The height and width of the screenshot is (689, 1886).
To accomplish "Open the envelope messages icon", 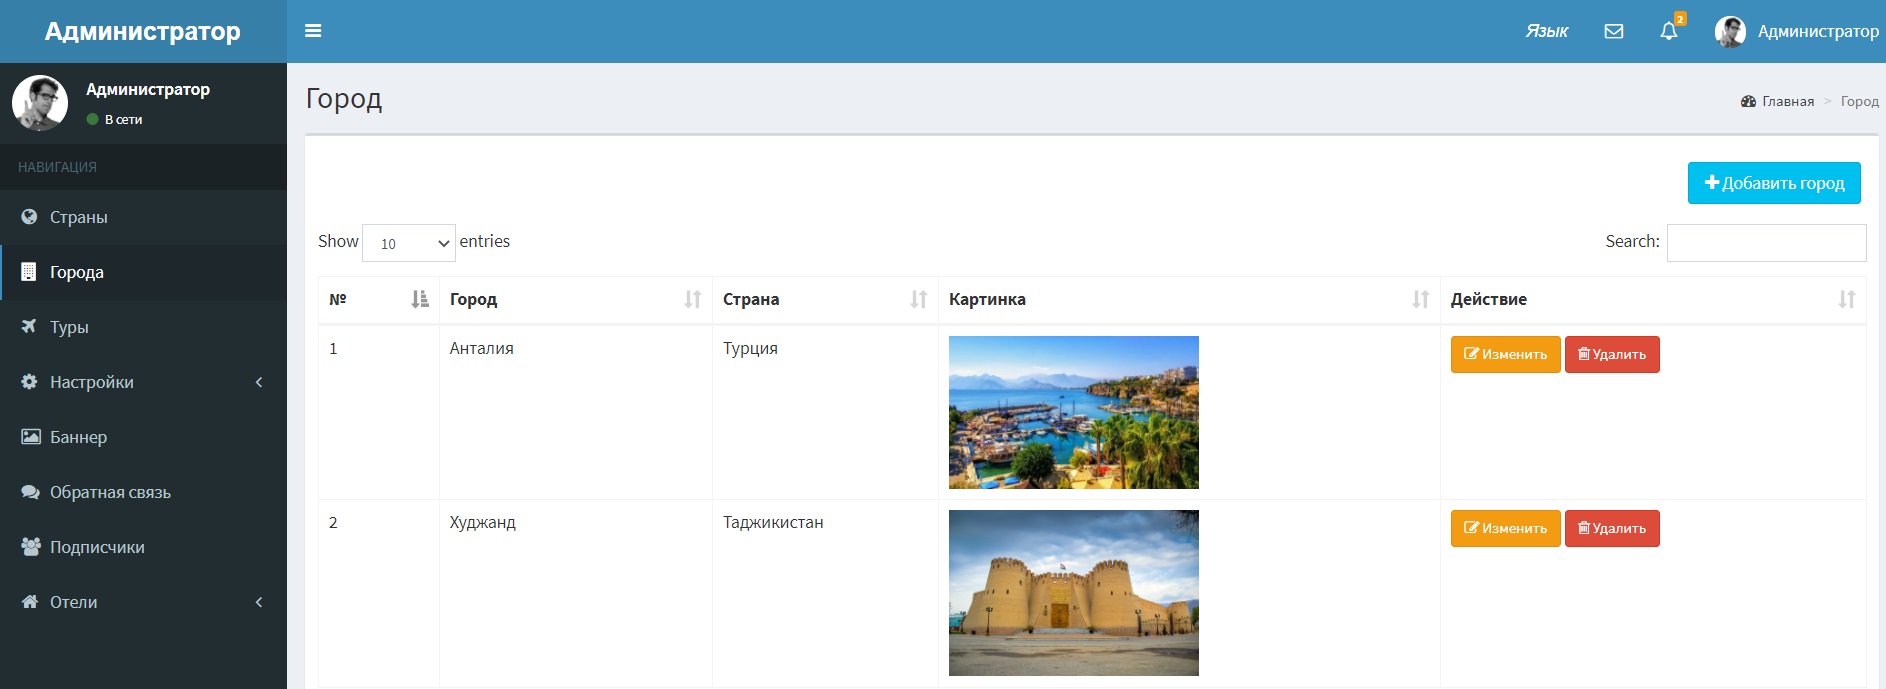I will [1613, 31].
